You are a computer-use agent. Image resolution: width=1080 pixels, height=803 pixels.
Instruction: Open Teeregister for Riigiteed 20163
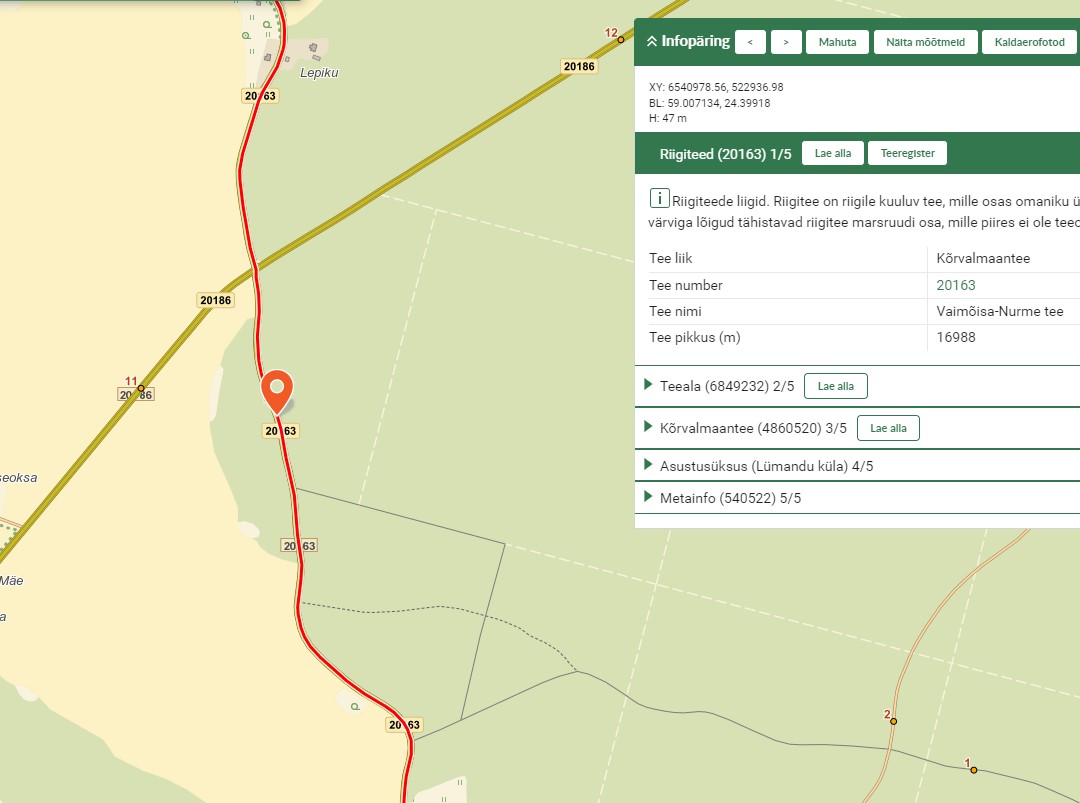point(907,154)
